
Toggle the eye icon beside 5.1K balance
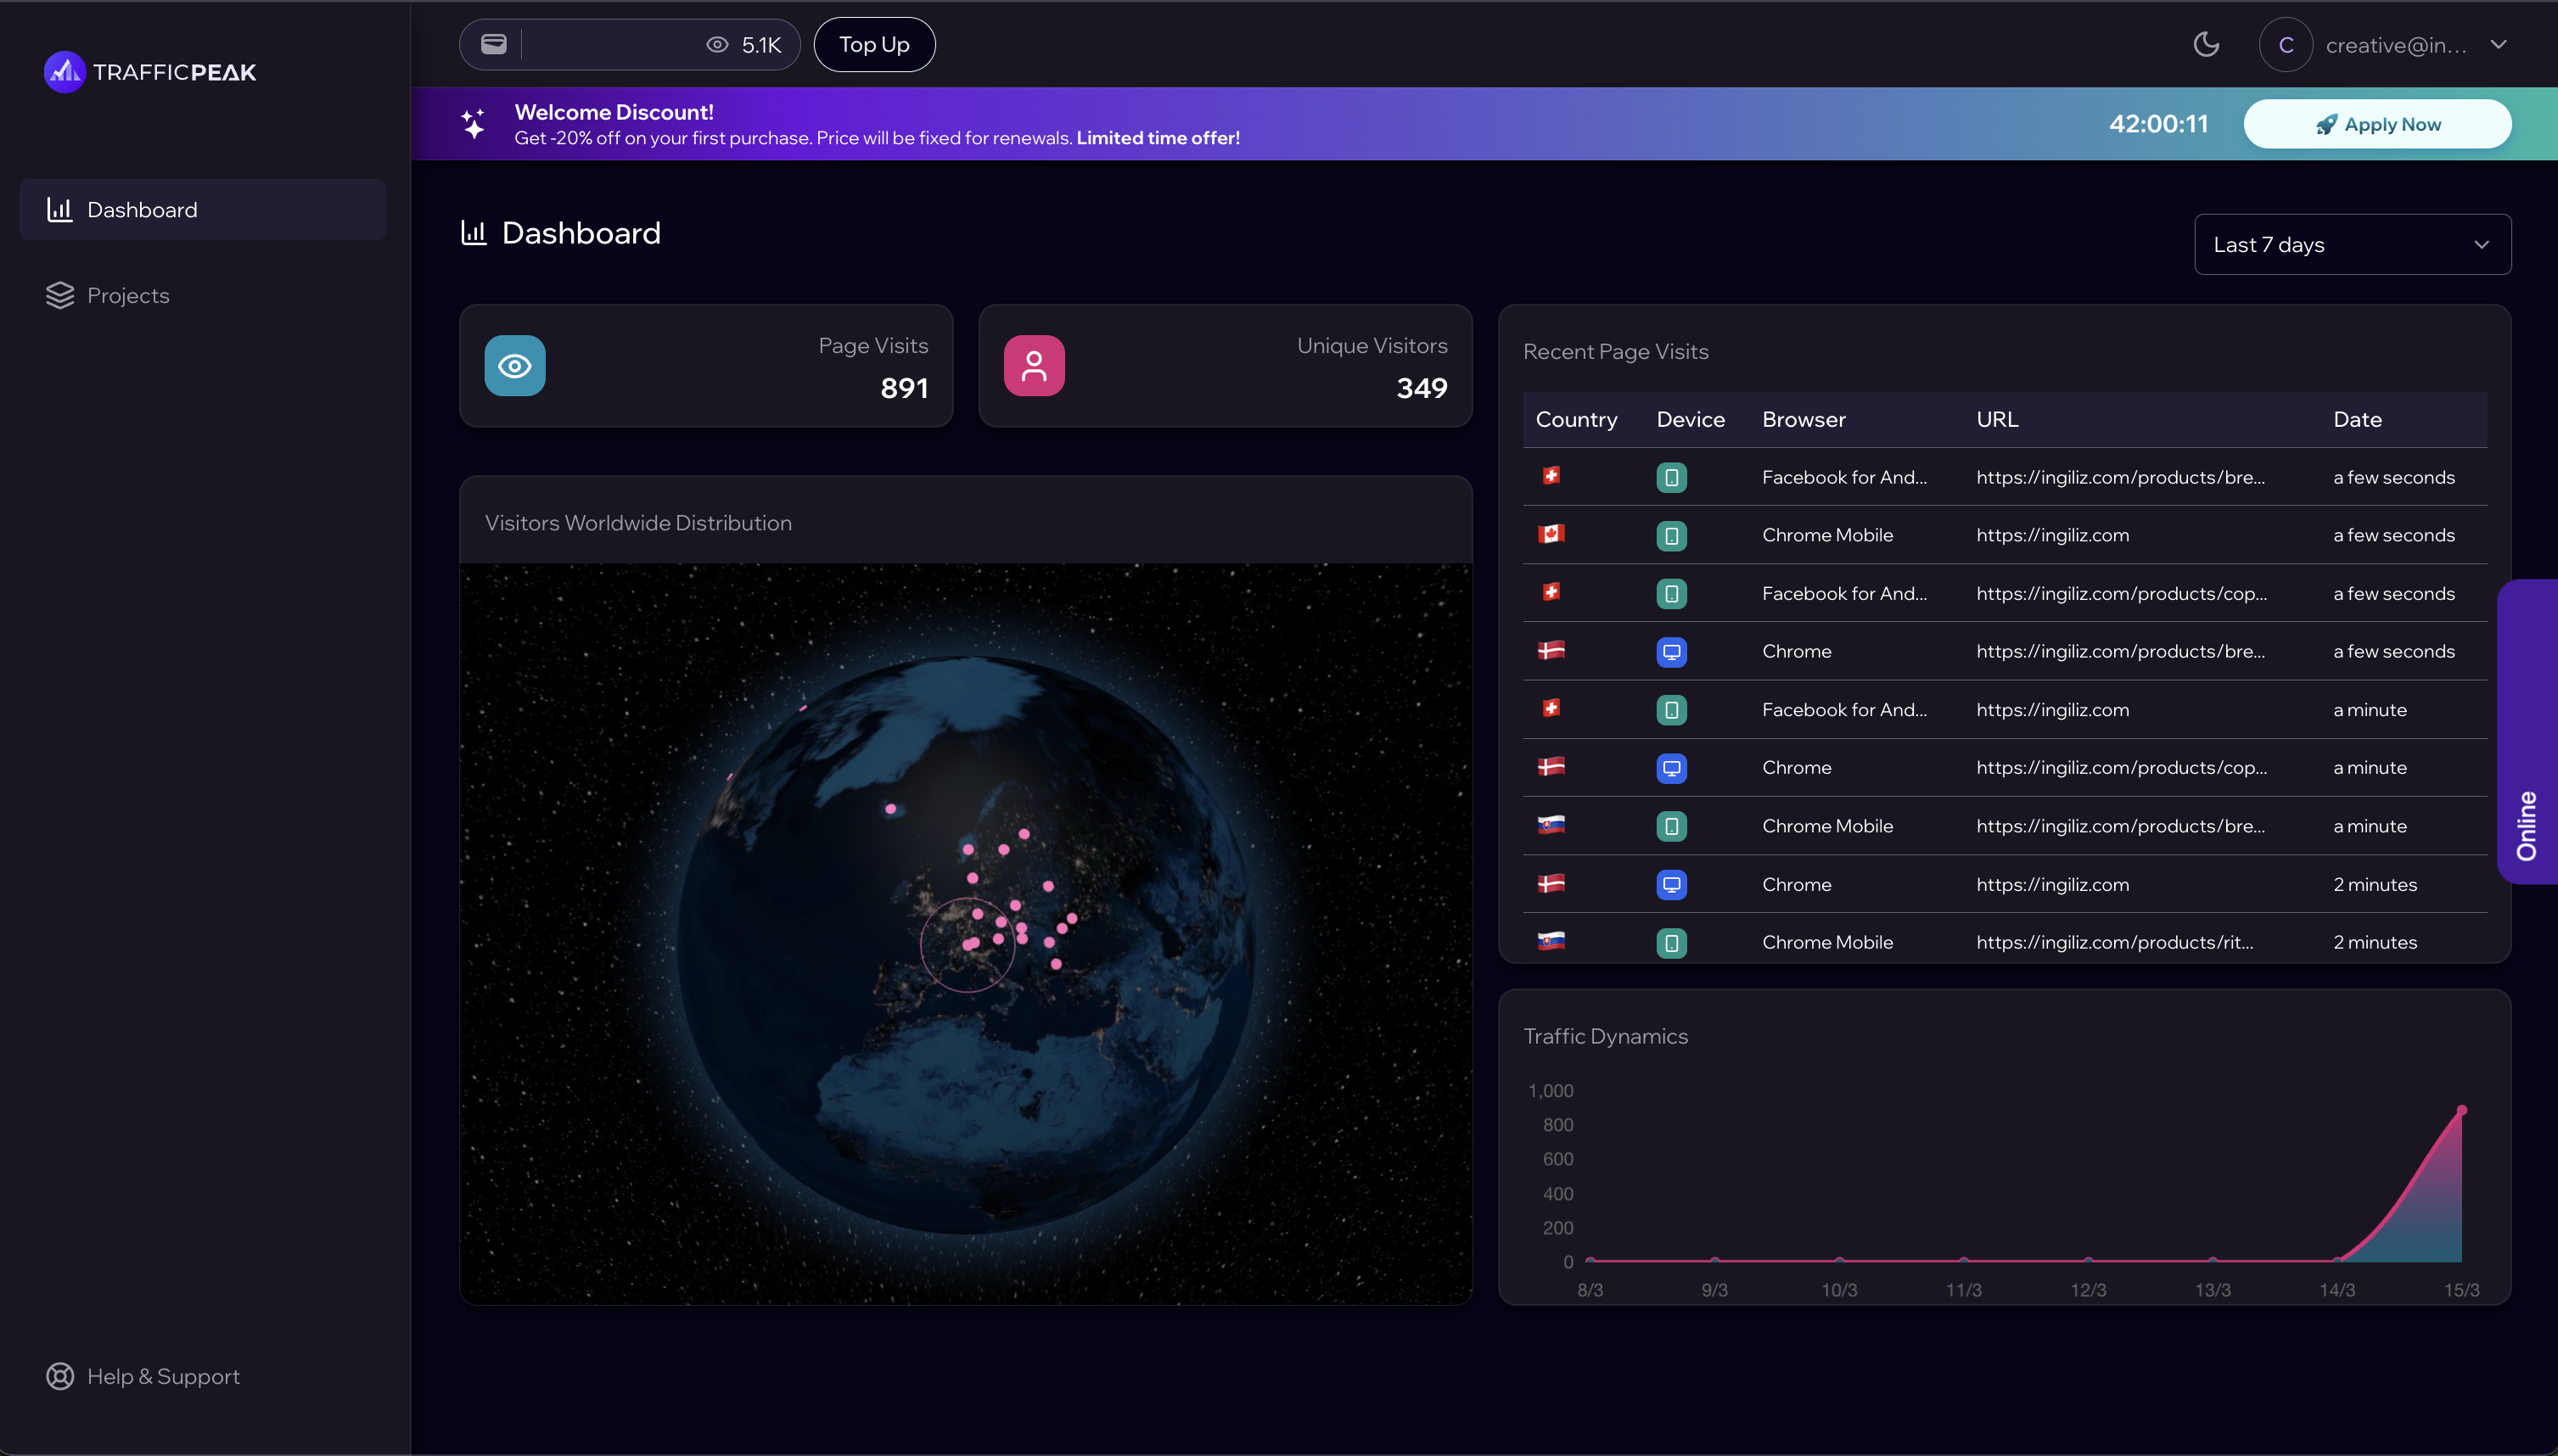(x=717, y=45)
